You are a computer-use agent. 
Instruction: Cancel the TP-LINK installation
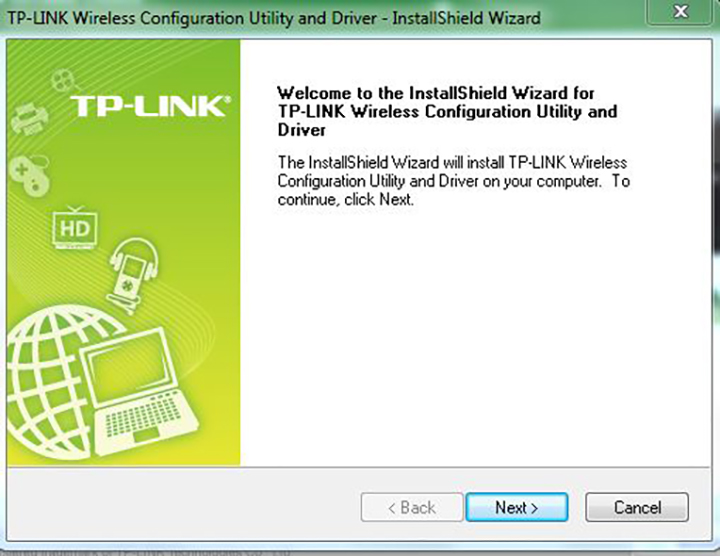637,507
